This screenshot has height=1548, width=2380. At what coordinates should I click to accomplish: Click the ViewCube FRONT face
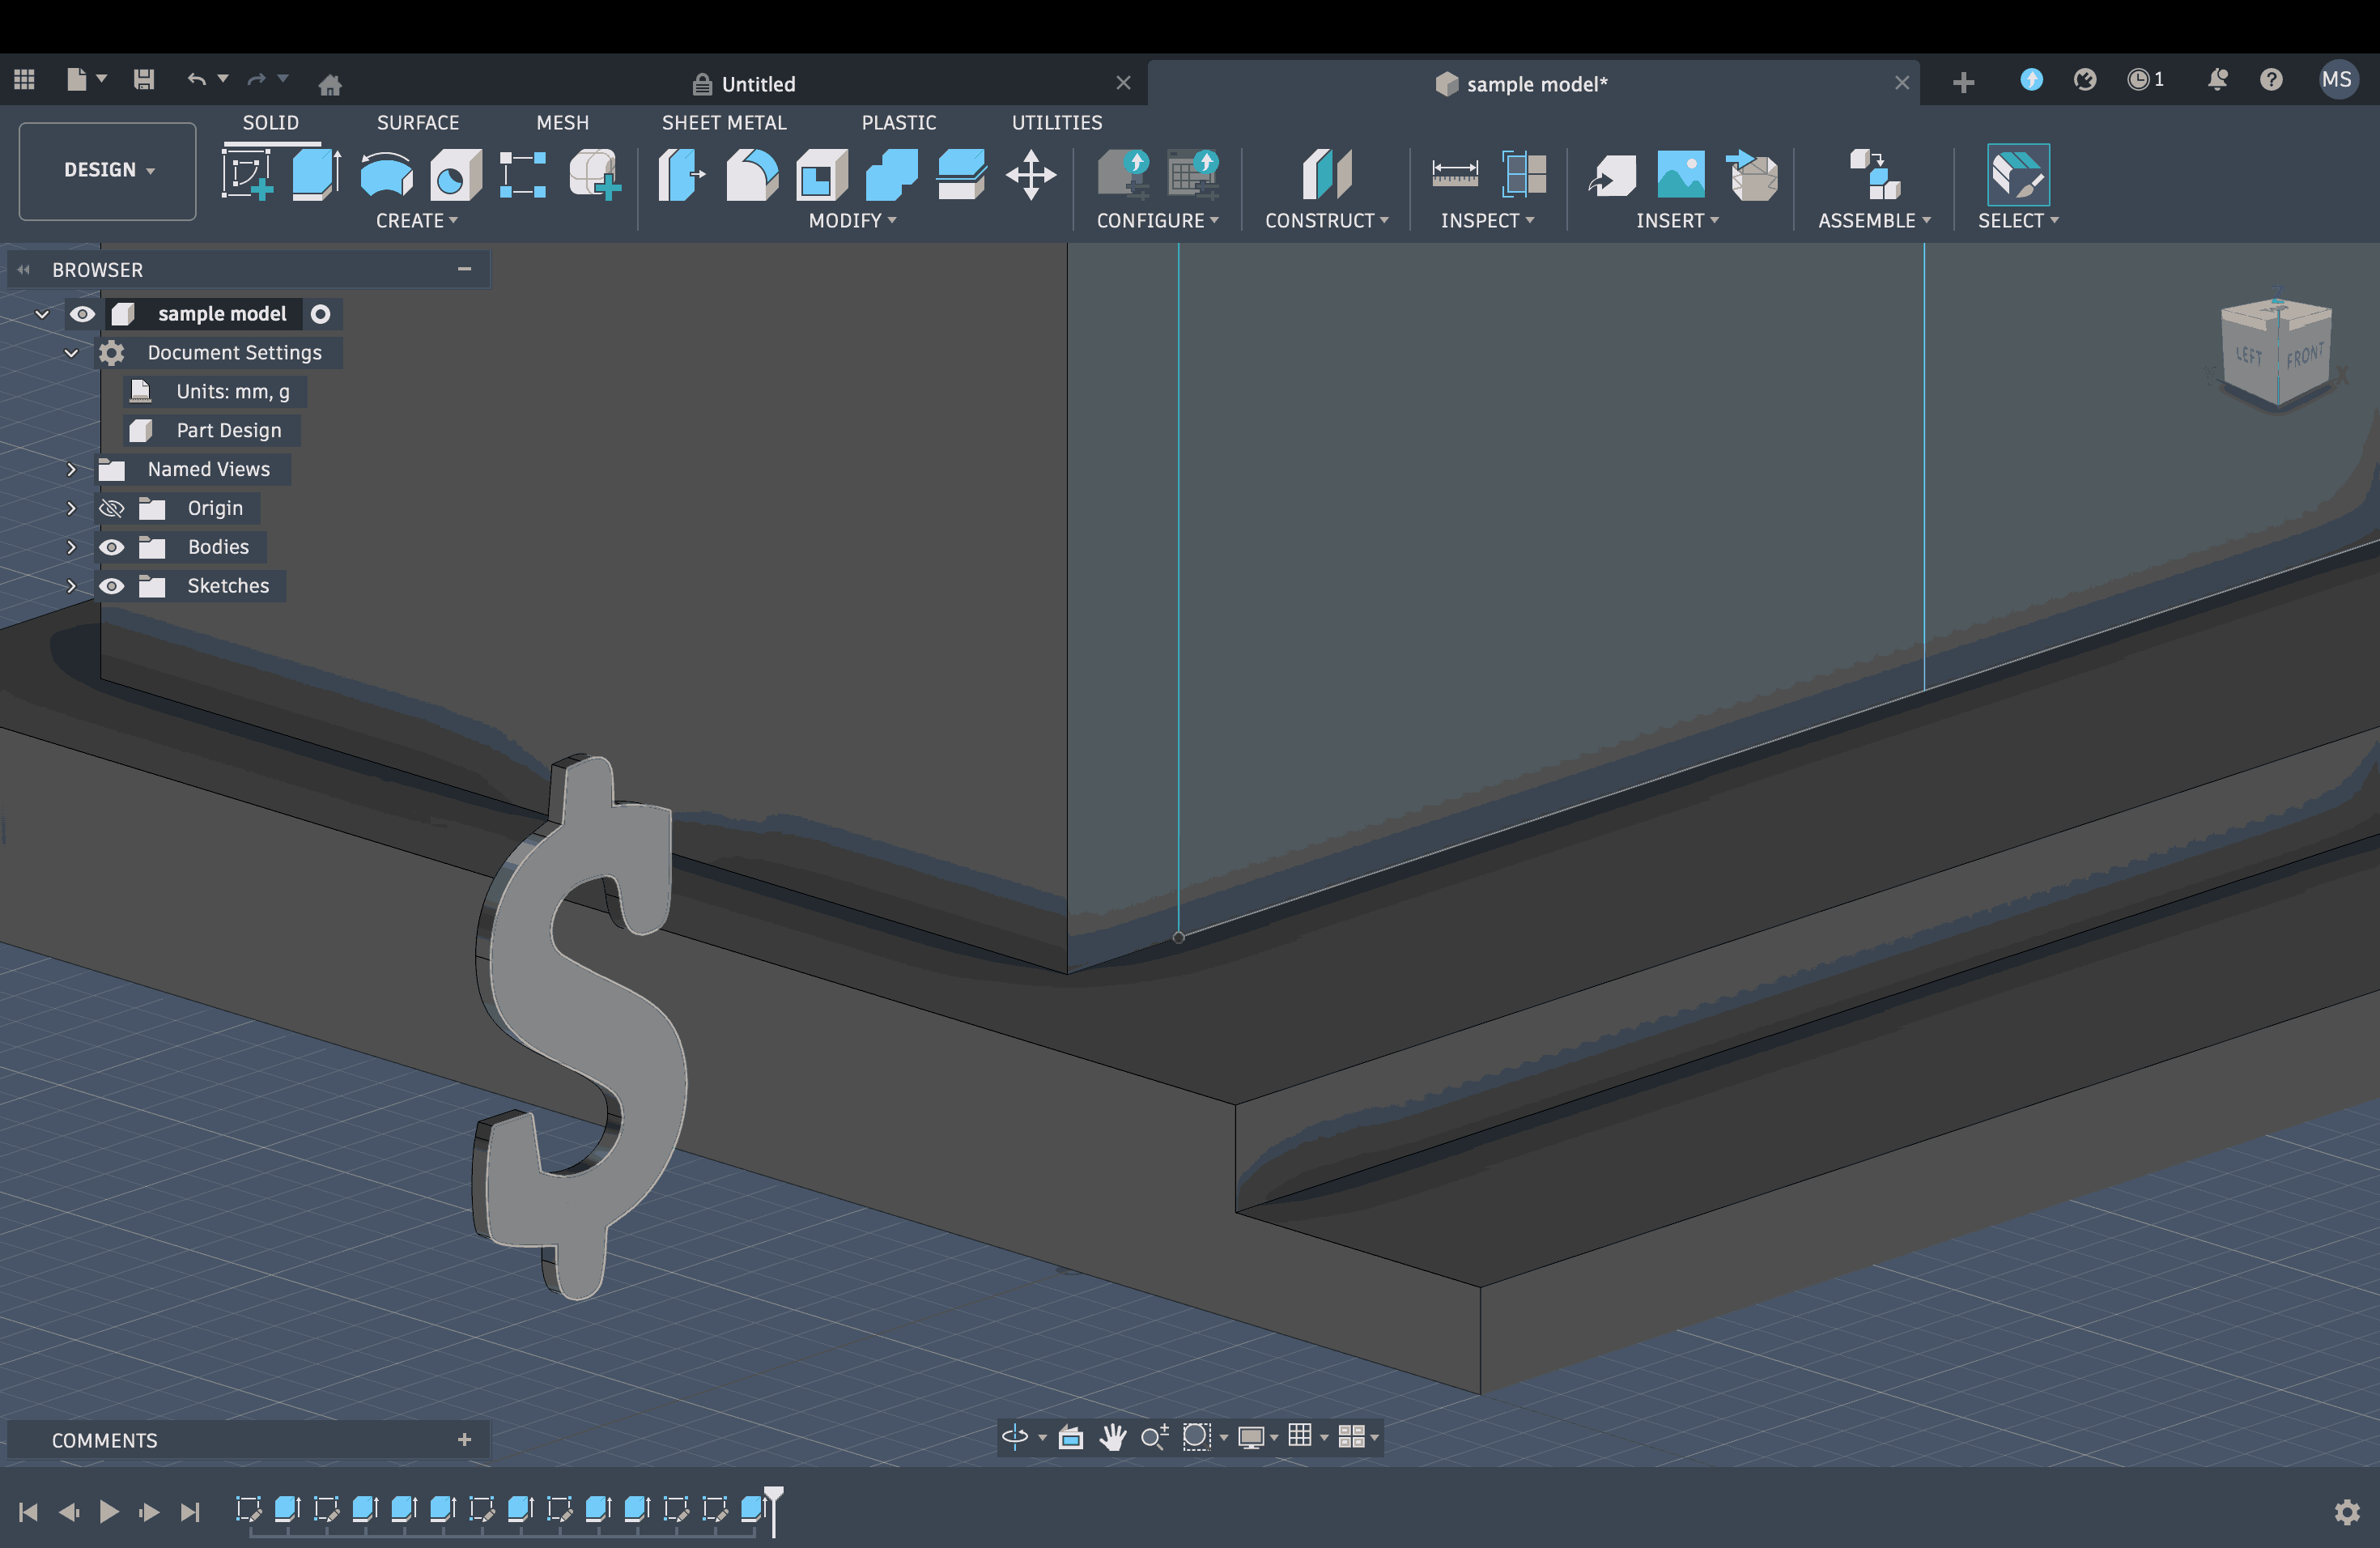(x=2305, y=357)
